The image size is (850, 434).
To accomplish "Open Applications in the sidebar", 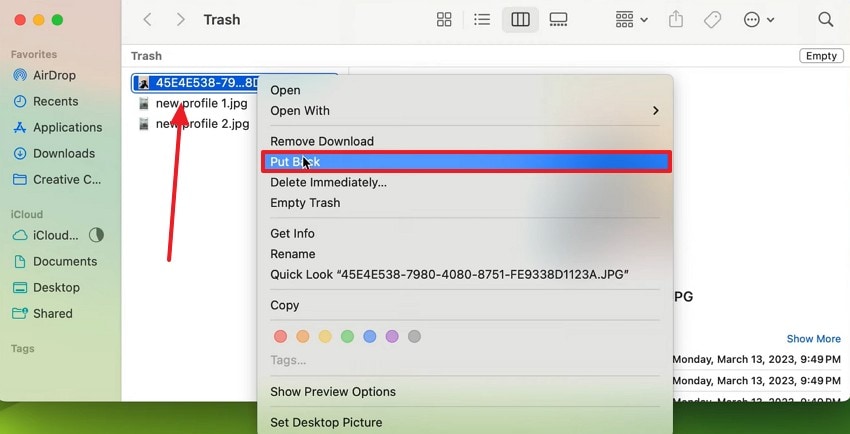I will tap(67, 127).
